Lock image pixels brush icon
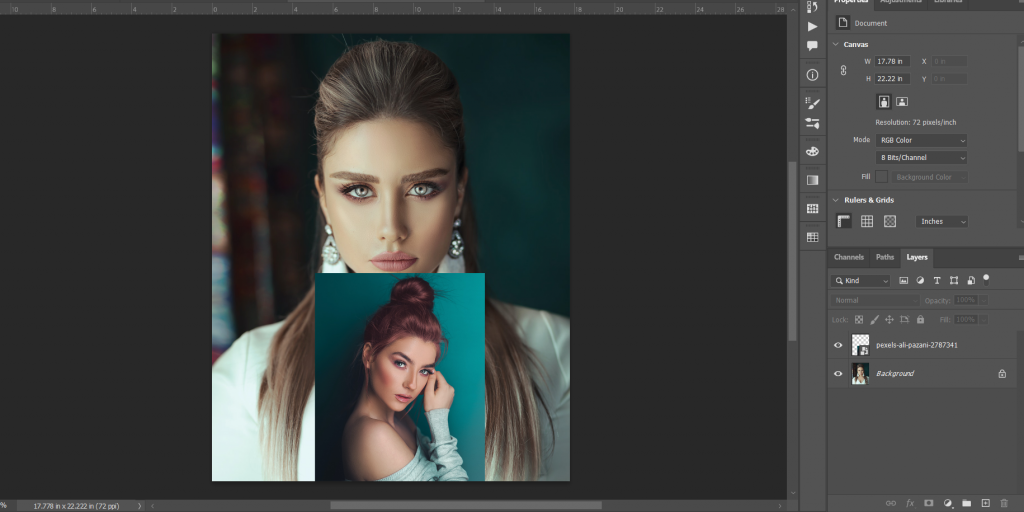This screenshot has height=512, width=1024. tap(874, 320)
